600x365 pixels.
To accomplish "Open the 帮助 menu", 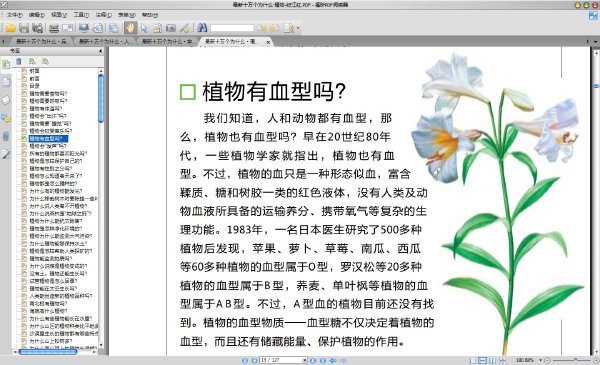I will [150, 15].
